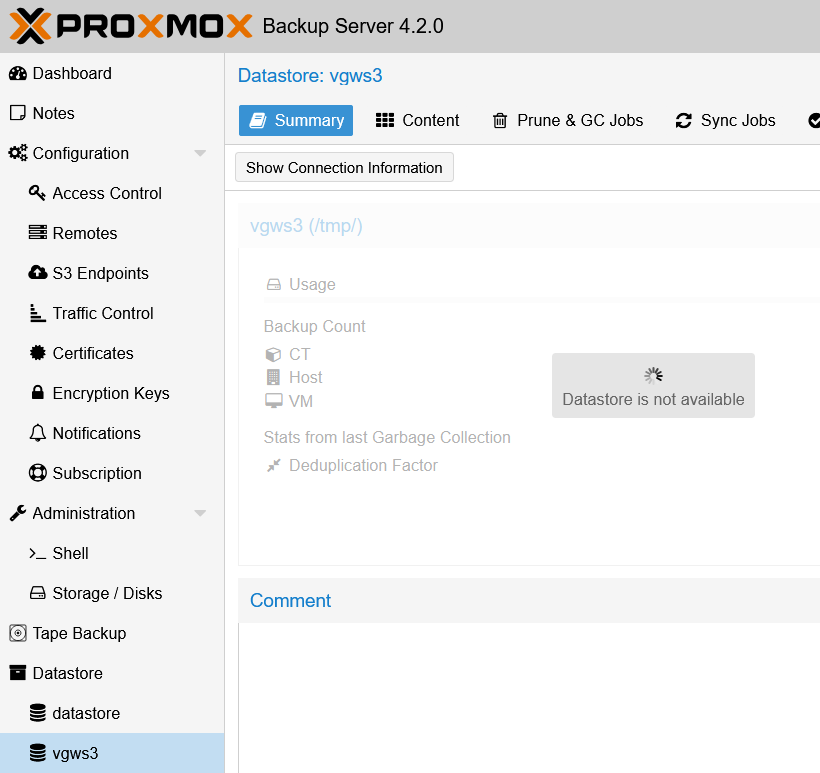Open the Tape Backup page
Screen dimensions: 820x773
(x=112, y=633)
